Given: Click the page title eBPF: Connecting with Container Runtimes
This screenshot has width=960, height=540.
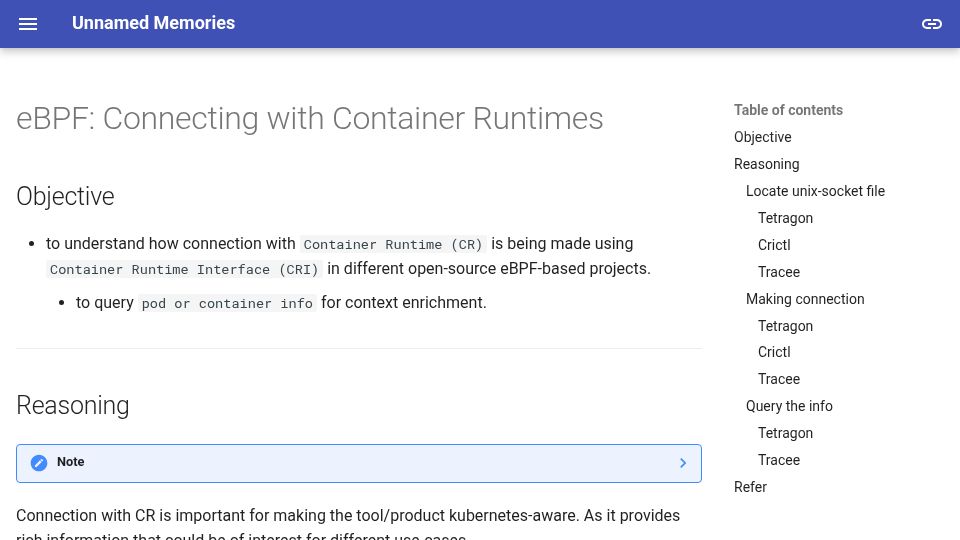Looking at the screenshot, I should pos(309,119).
